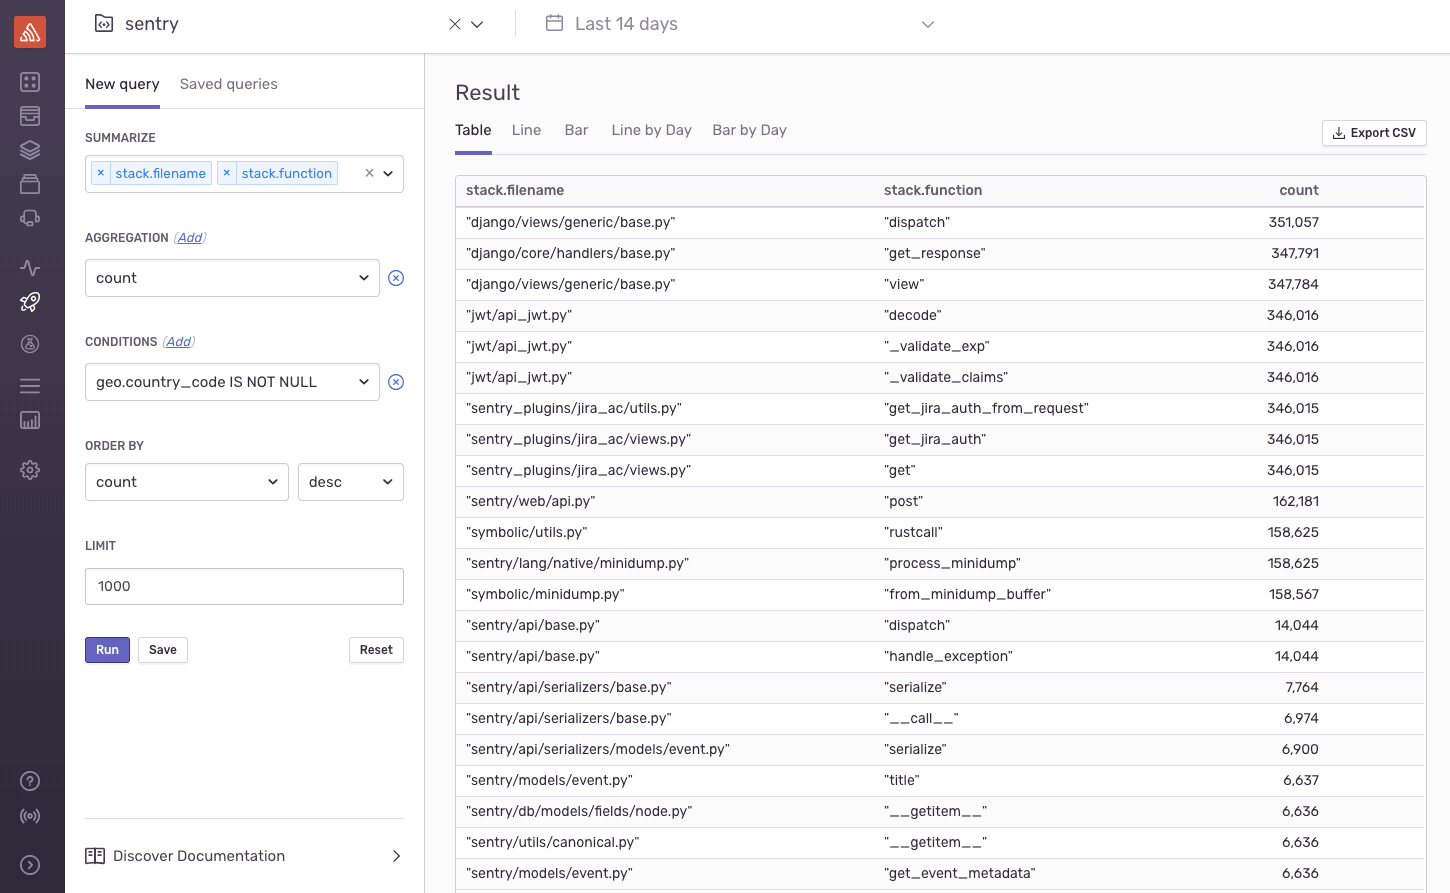Remove the stack.filename summarize tag
The image size is (1450, 893).
coord(101,173)
